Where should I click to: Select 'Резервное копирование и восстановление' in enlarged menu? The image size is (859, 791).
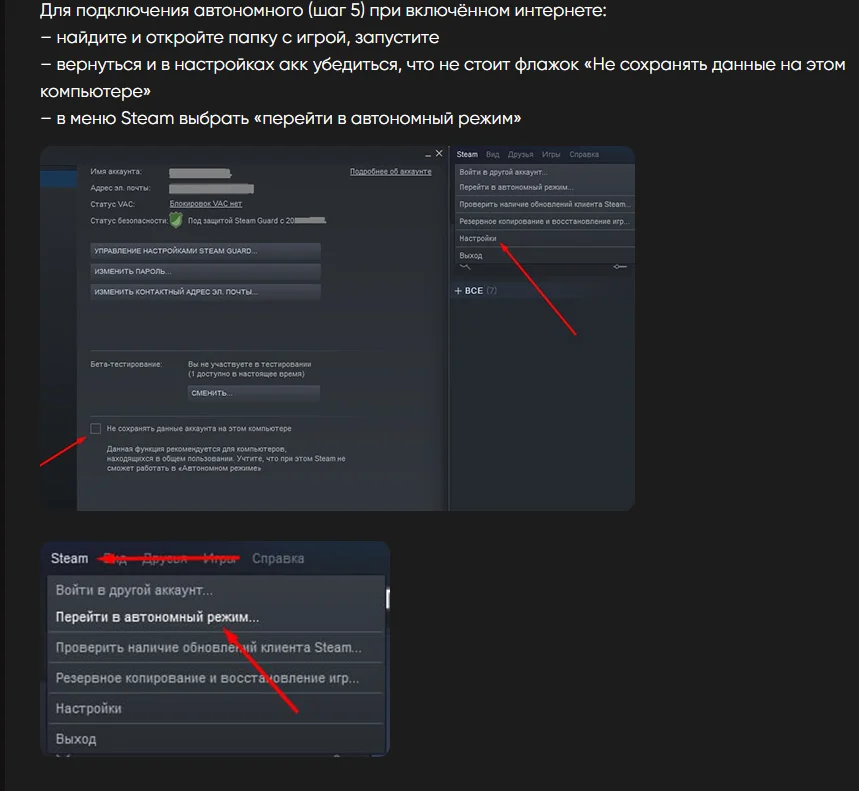(216, 678)
